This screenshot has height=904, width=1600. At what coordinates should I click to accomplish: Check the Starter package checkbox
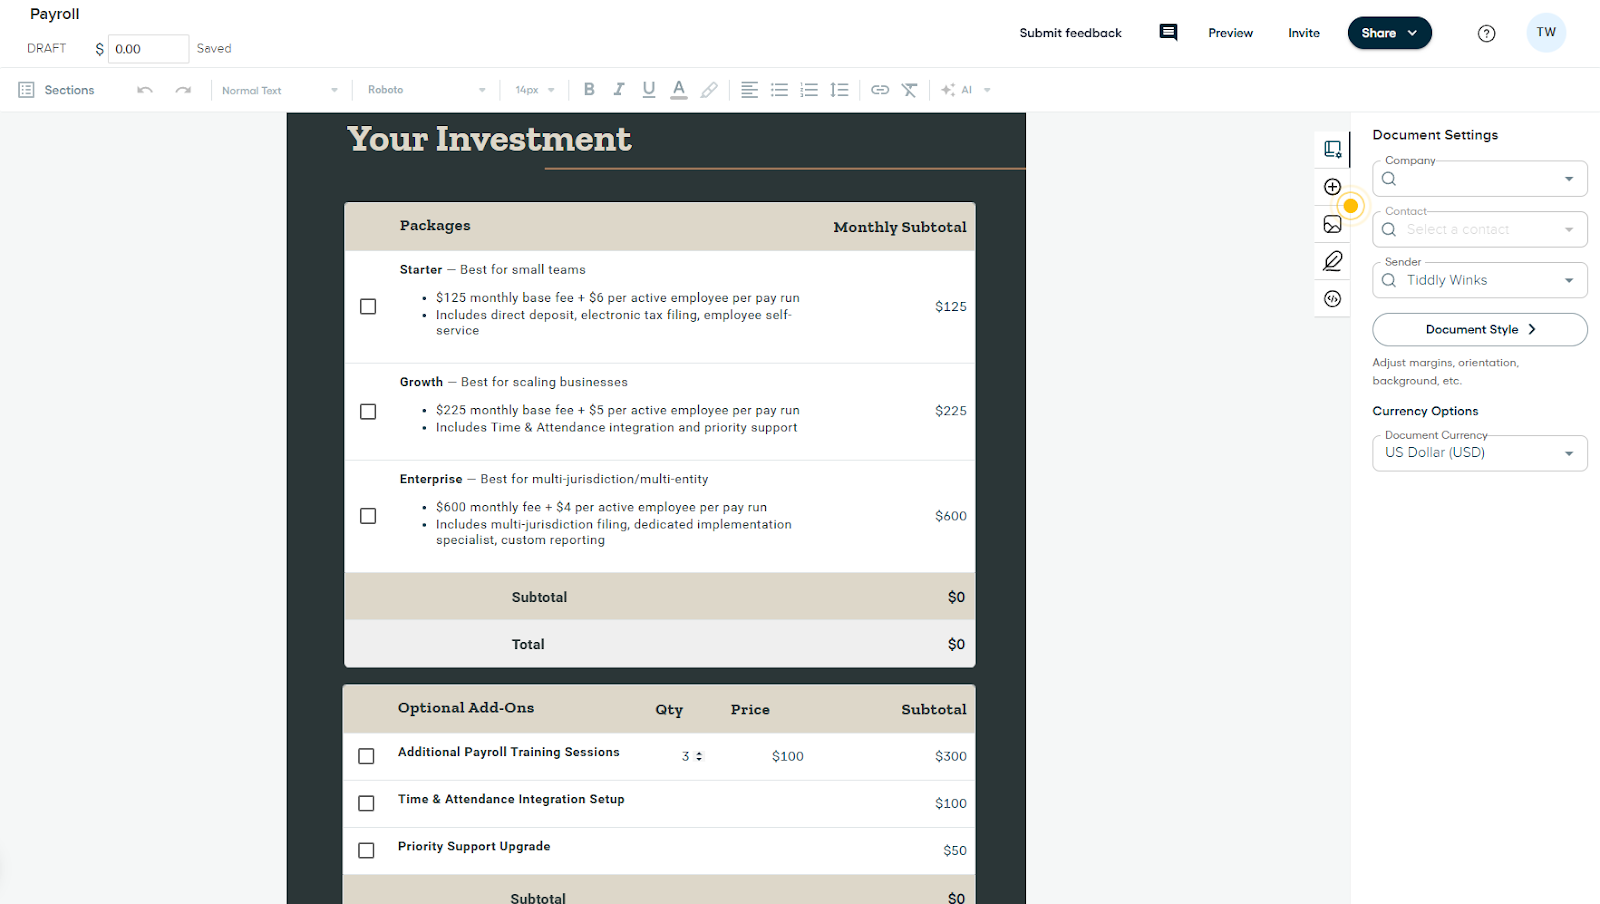(368, 307)
